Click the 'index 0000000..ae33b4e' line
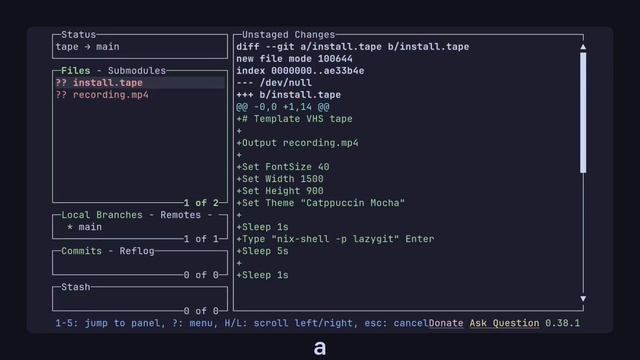 click(300, 71)
